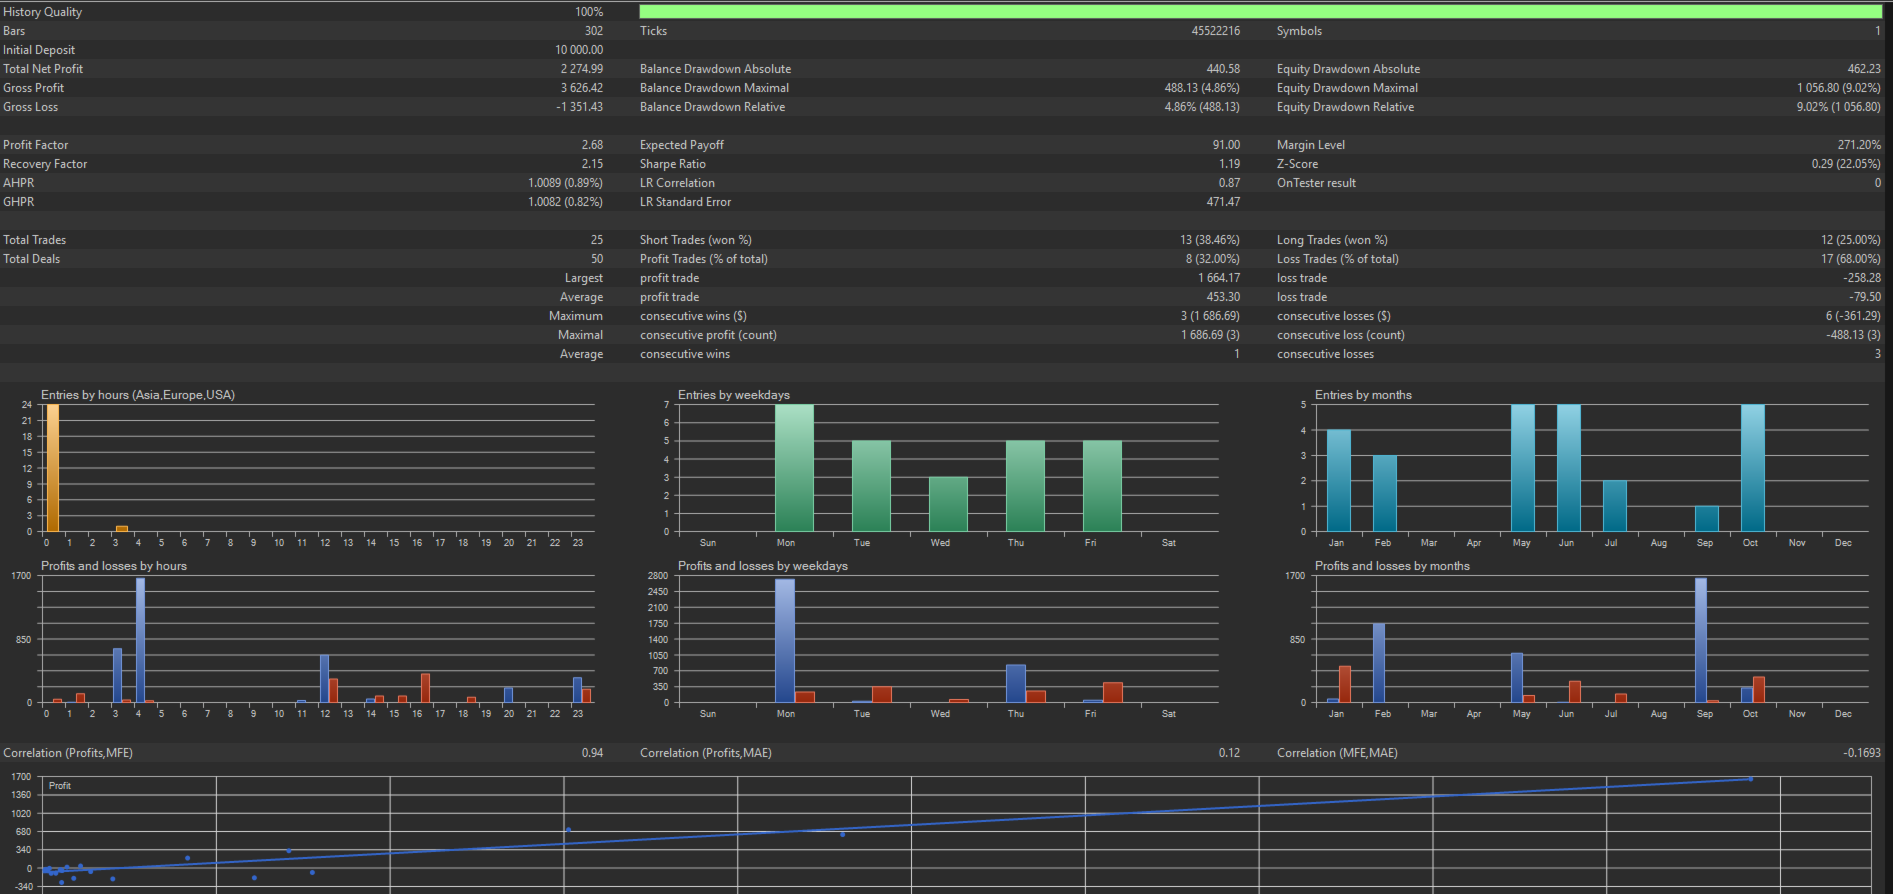Image resolution: width=1893 pixels, height=894 pixels.
Task: Click the October bar in Entries by months
Action: pyautogui.click(x=1752, y=468)
